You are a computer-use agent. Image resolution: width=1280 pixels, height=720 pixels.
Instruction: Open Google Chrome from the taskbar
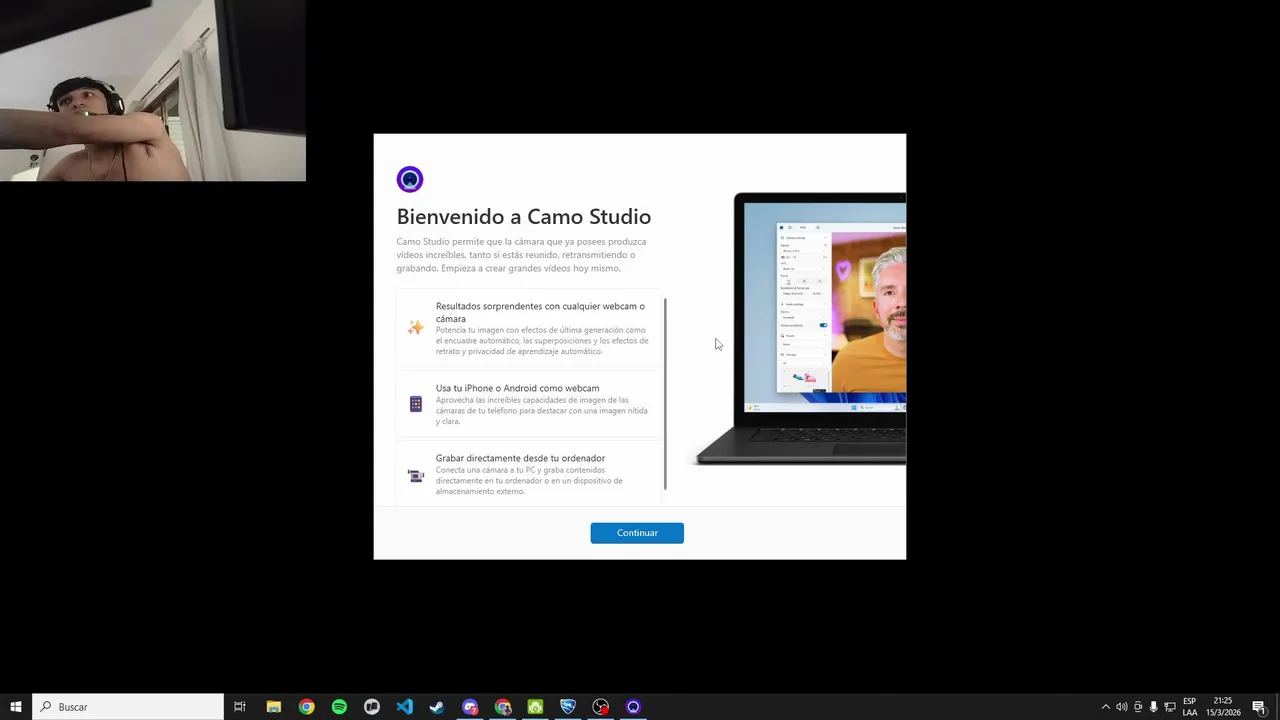306,707
